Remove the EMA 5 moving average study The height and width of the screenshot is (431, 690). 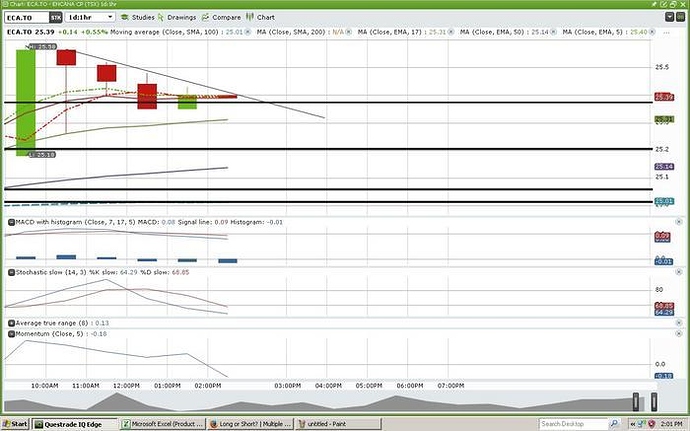pyautogui.click(x=652, y=32)
